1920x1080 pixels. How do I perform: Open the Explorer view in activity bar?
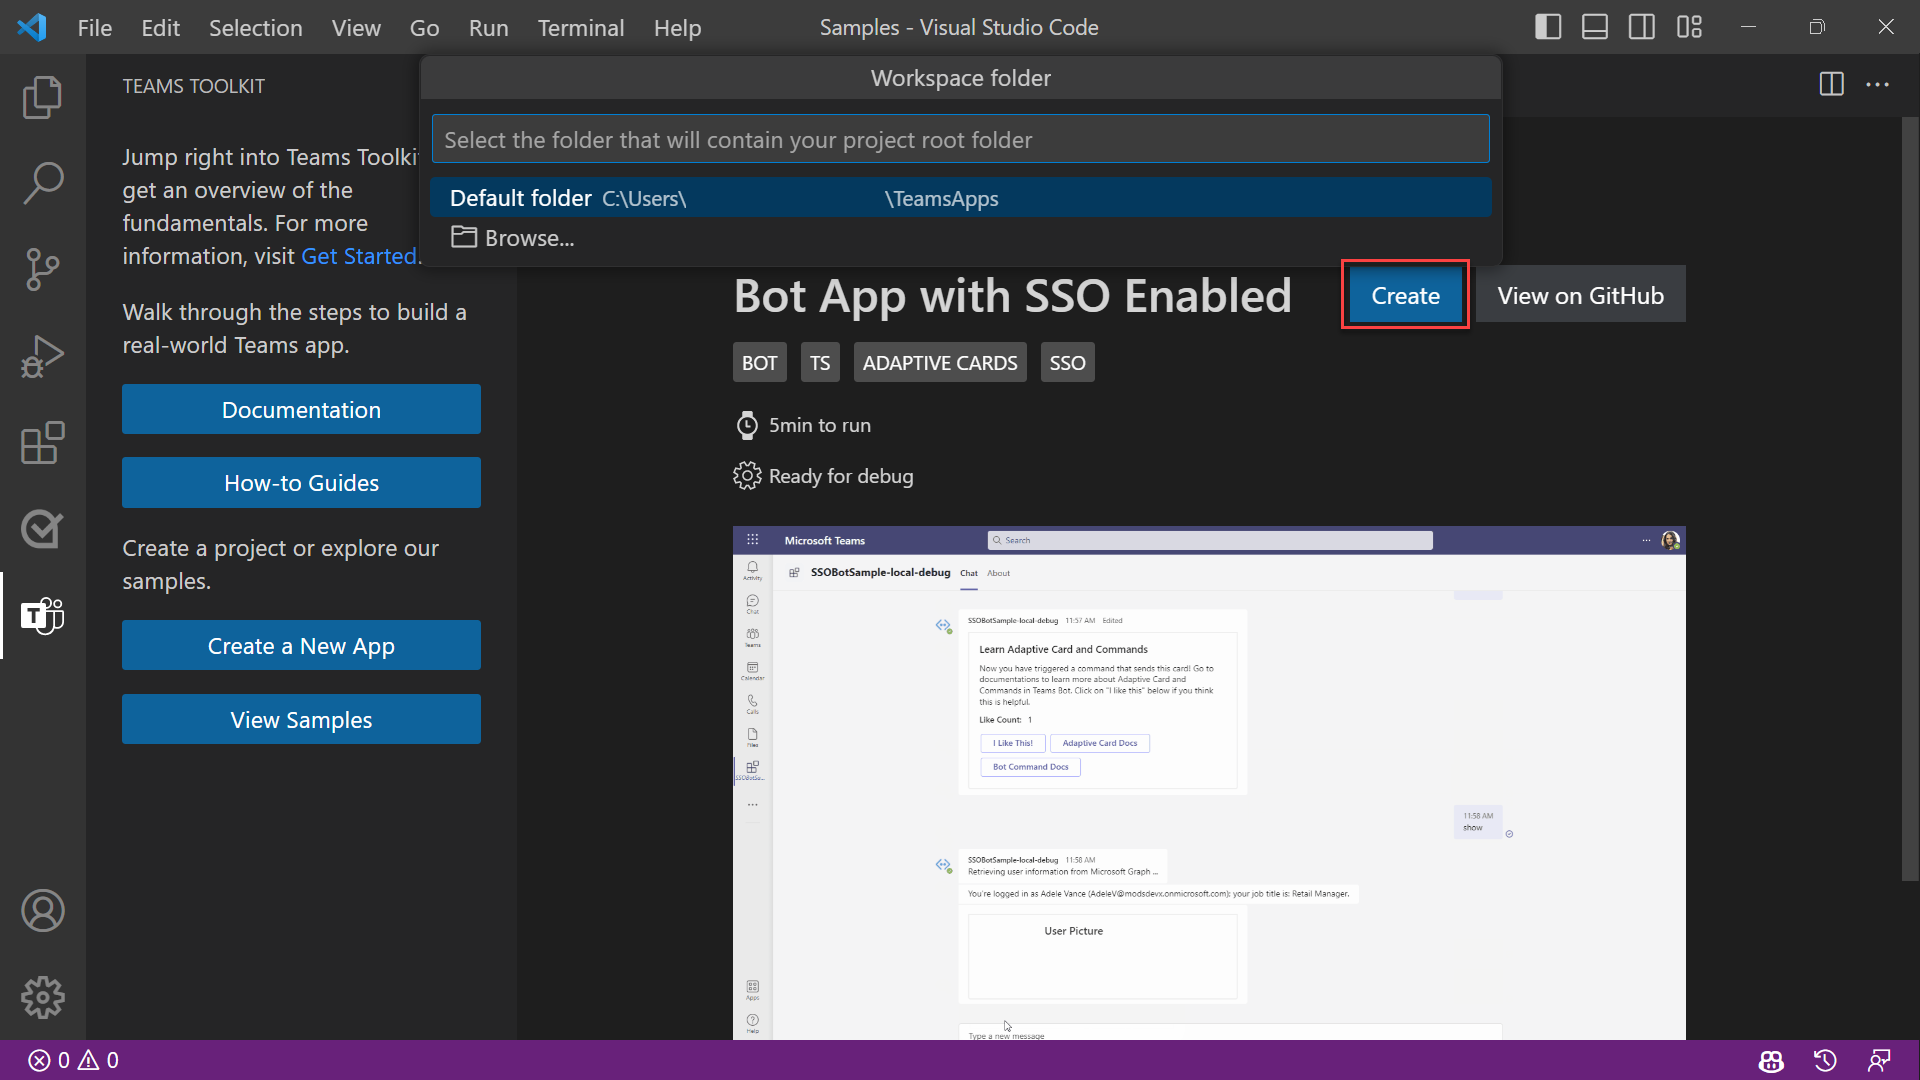(42, 97)
